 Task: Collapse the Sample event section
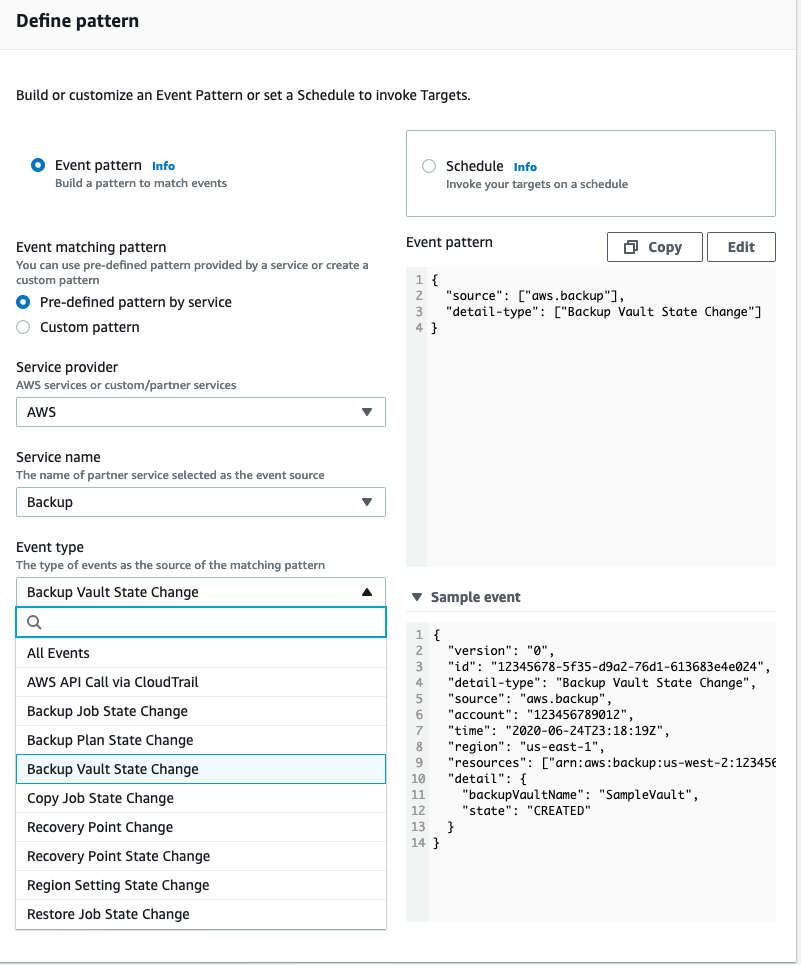click(418, 597)
